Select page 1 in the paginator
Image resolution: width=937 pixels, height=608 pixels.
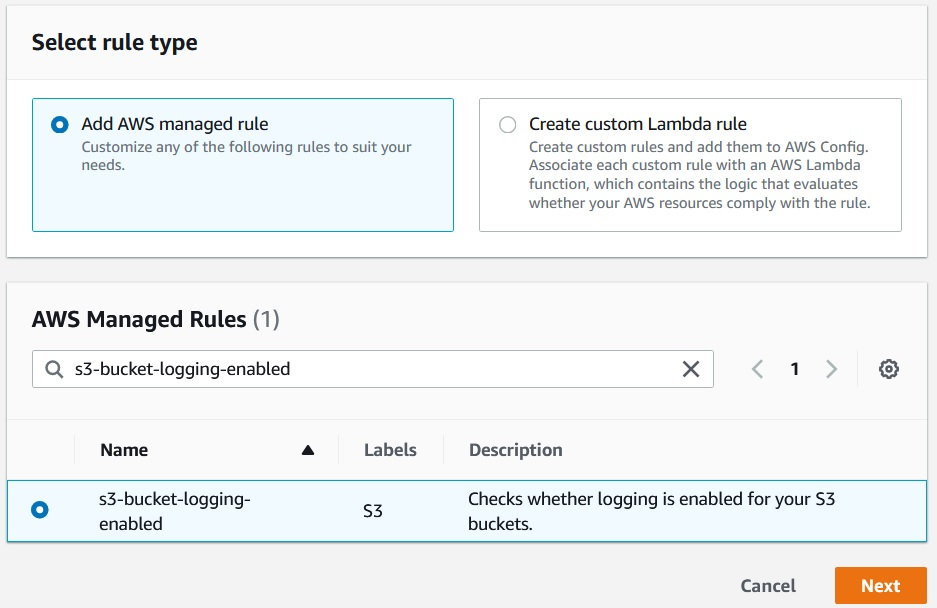point(794,369)
